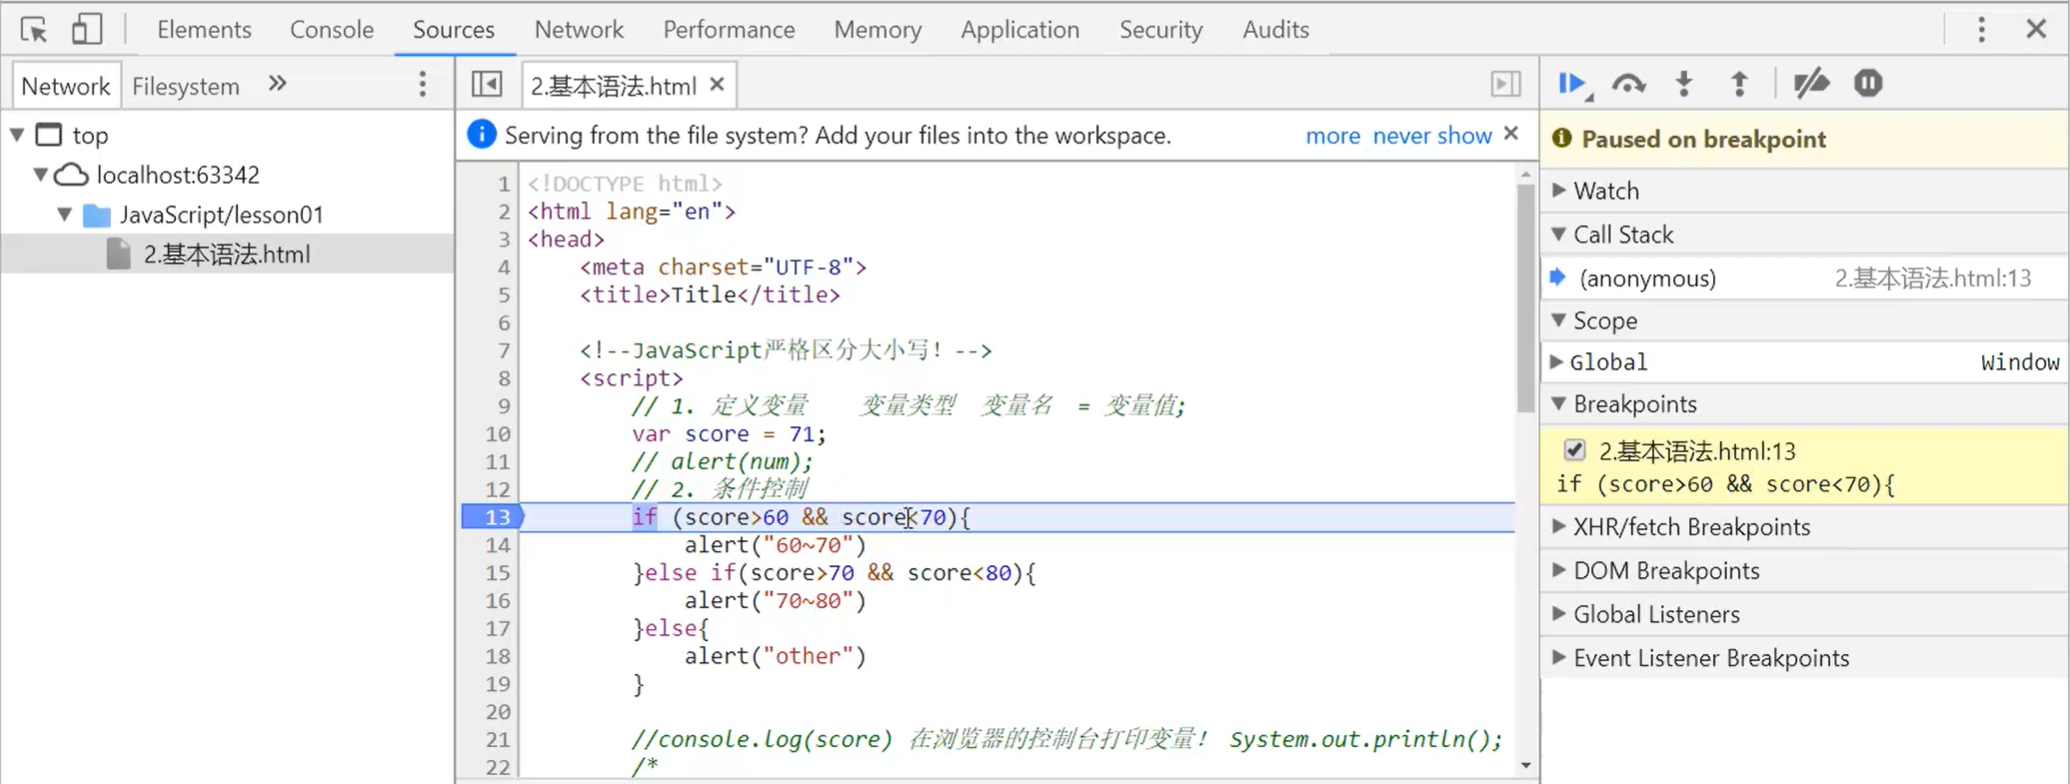Select the top frame icon in tree

coord(49,134)
